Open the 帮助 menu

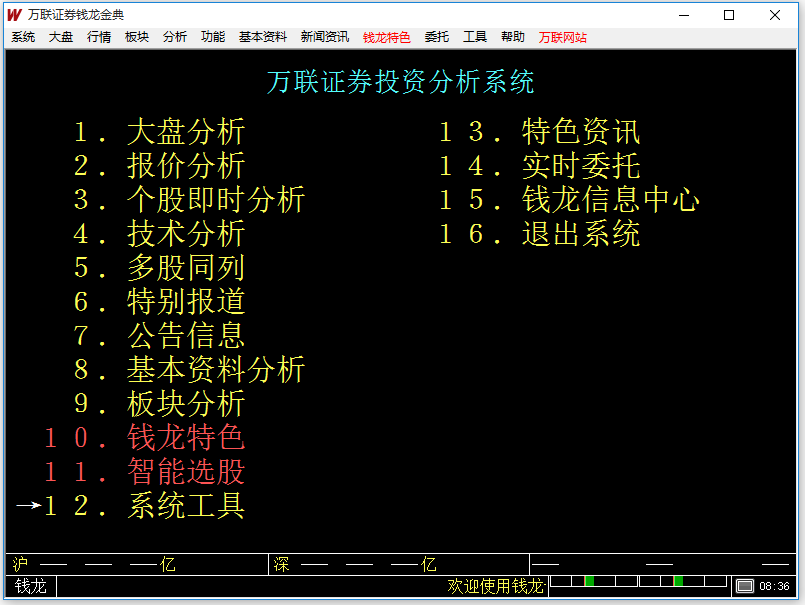(x=513, y=37)
